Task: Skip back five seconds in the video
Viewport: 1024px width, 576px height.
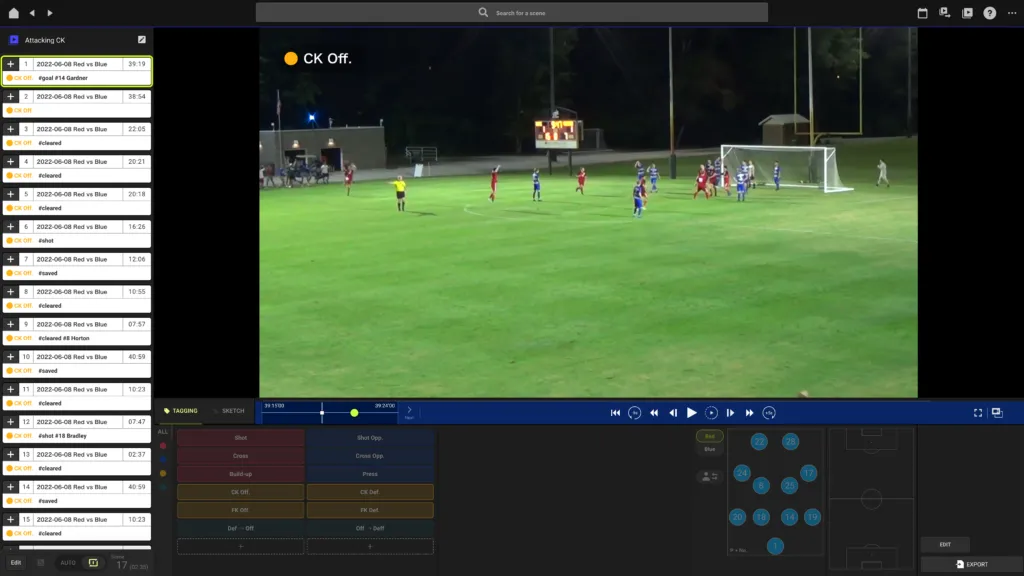Action: pos(634,413)
